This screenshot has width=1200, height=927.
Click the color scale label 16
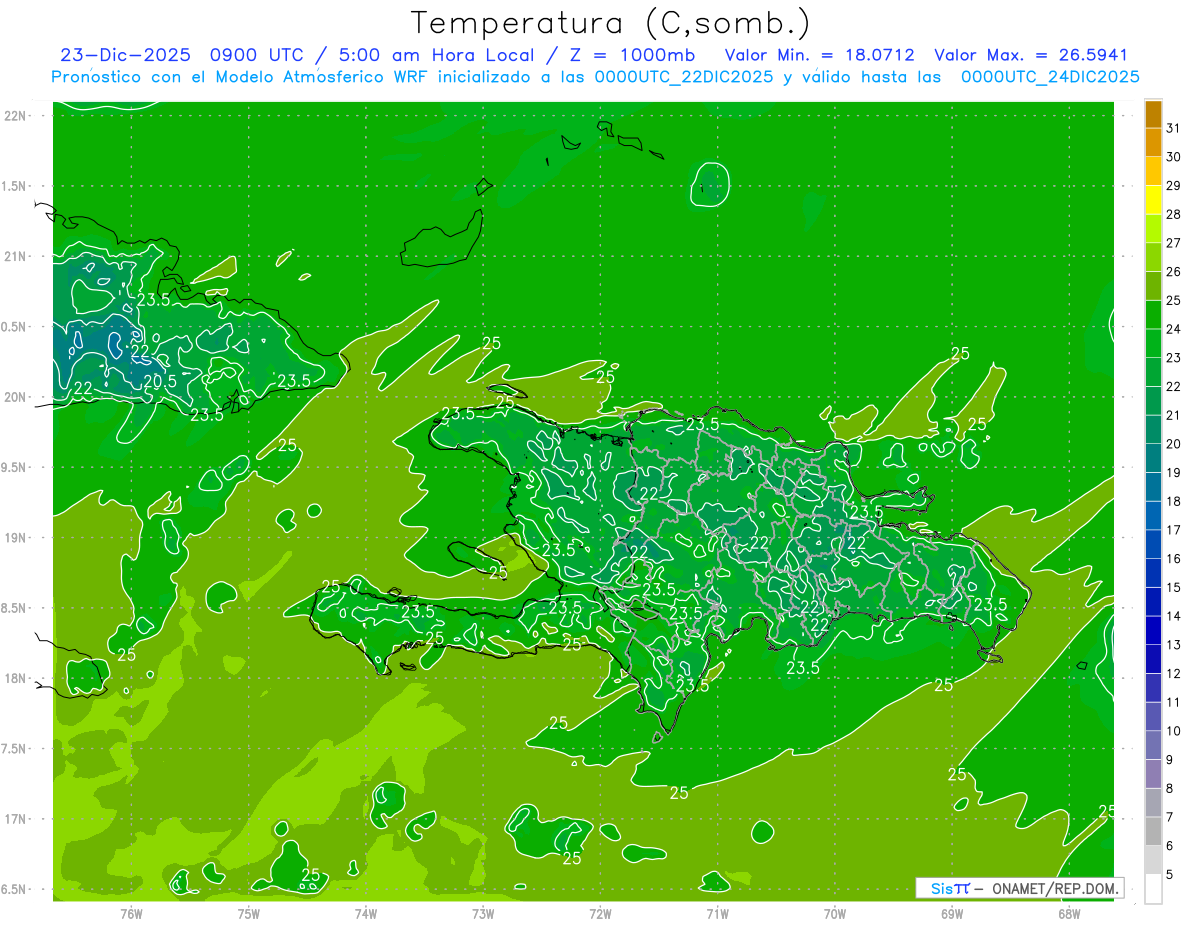coord(1173,559)
